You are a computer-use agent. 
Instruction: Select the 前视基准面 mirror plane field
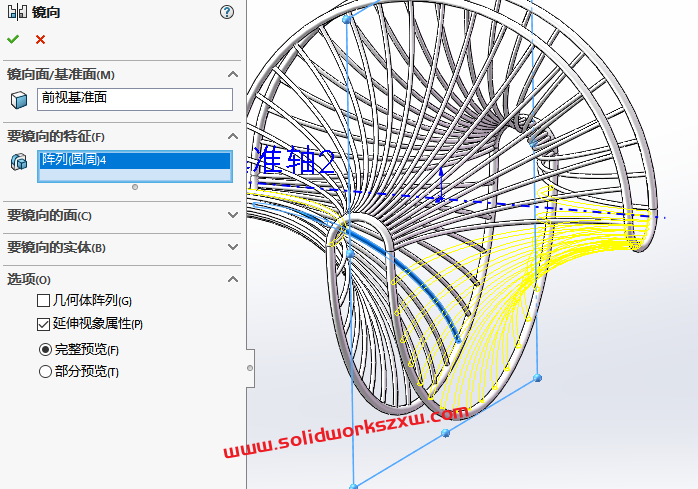(135, 99)
